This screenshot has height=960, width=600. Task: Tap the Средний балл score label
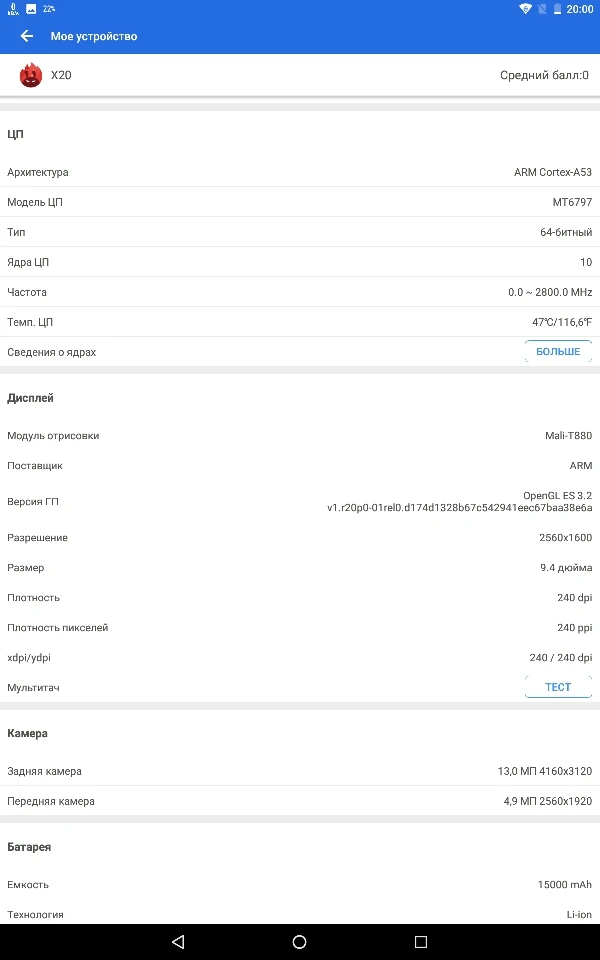coord(544,75)
